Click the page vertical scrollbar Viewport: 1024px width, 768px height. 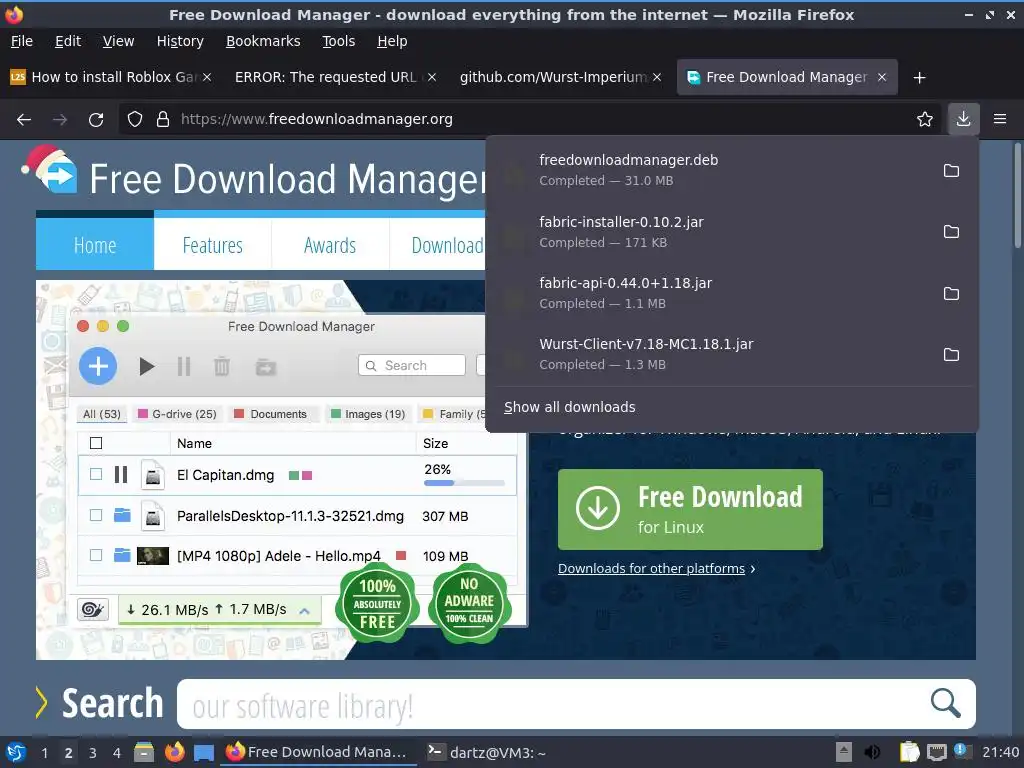point(1017,196)
